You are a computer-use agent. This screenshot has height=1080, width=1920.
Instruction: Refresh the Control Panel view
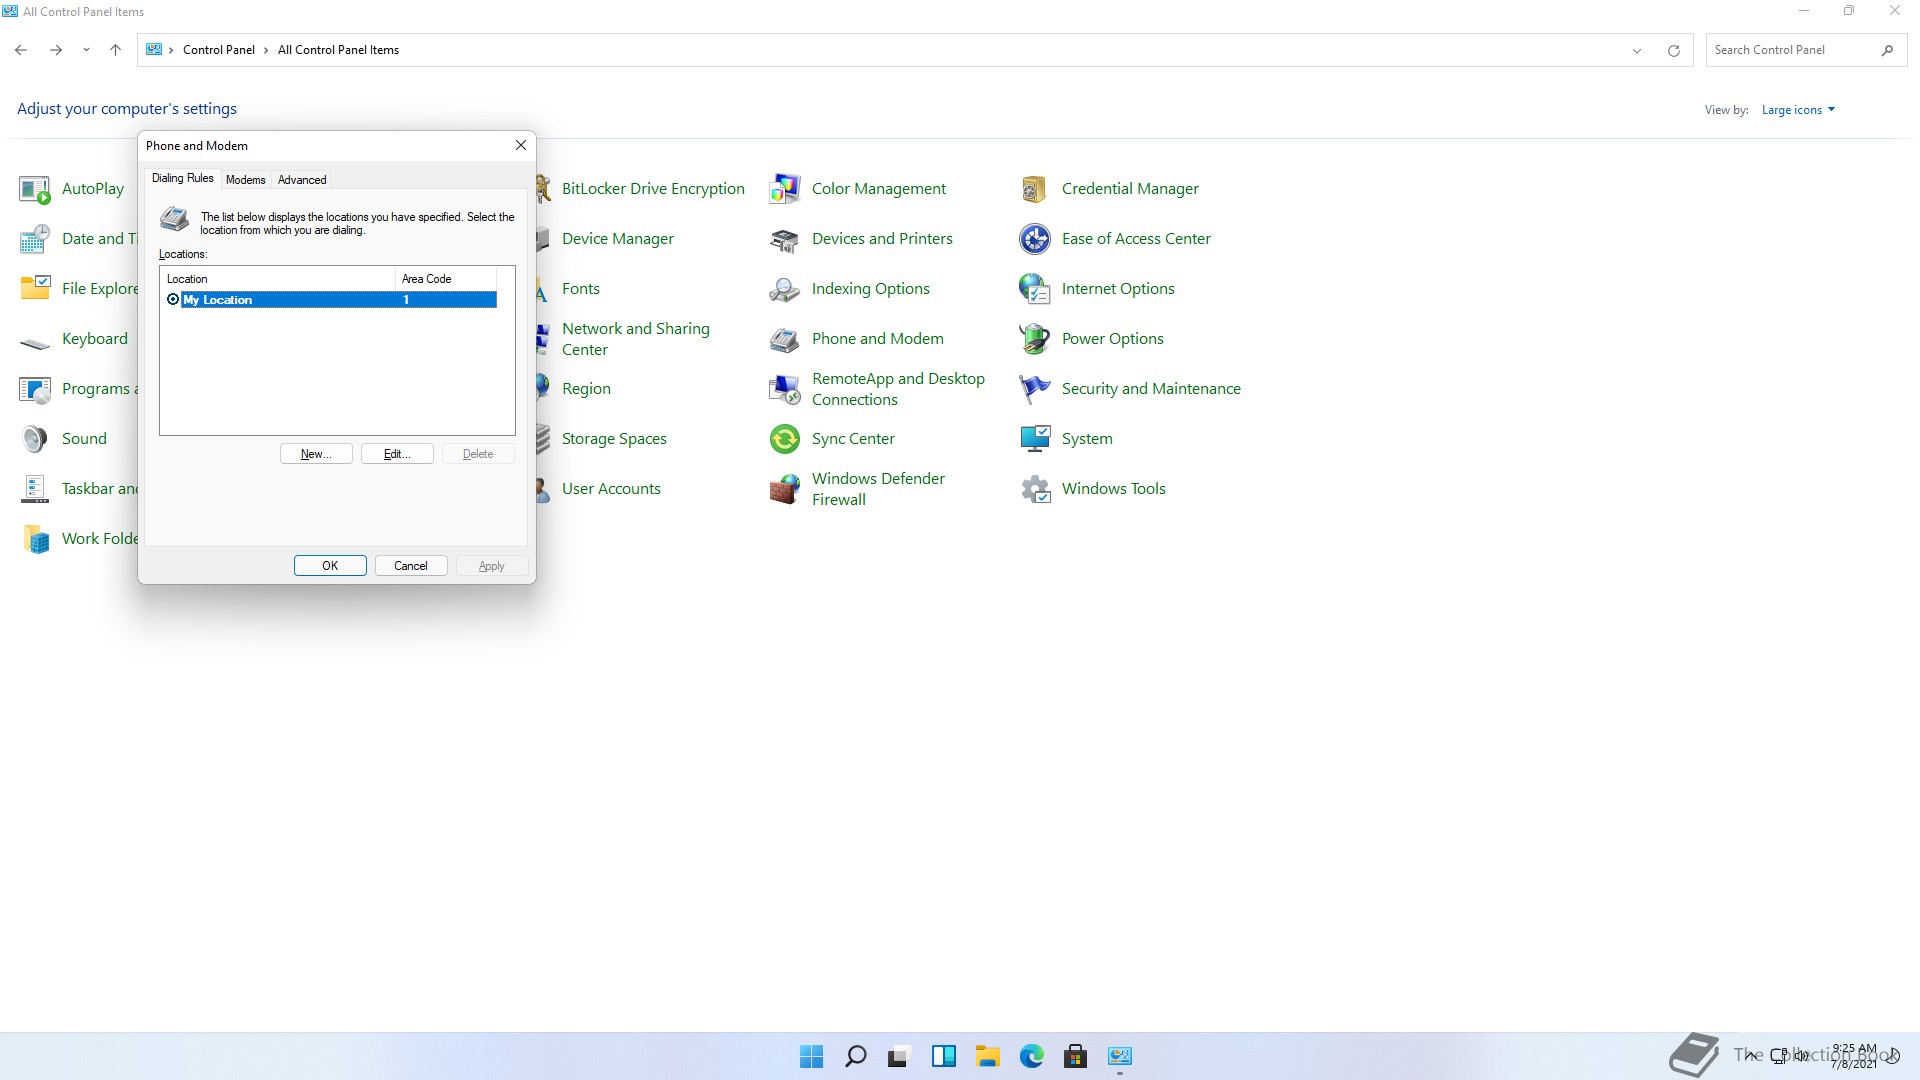pyautogui.click(x=1673, y=50)
